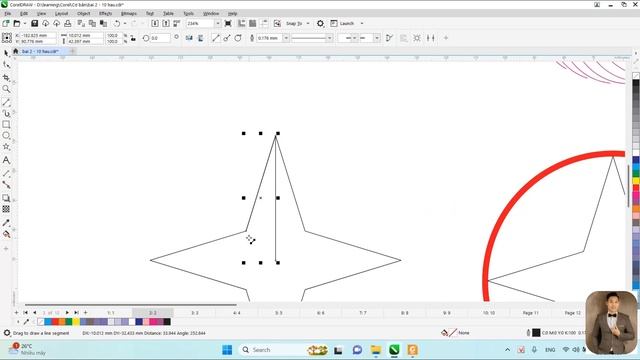Open the Layout menu
The width and height of the screenshot is (640, 360).
coord(62,13)
